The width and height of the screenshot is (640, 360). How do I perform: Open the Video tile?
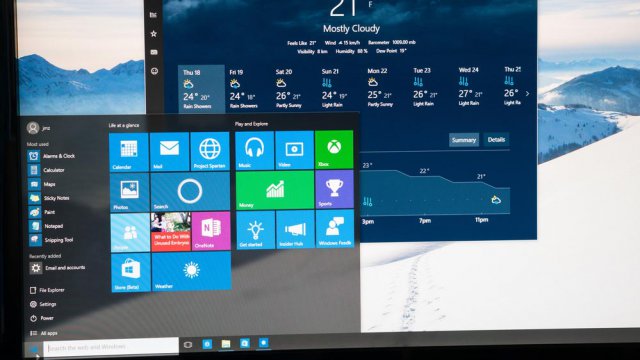pyautogui.click(x=294, y=150)
